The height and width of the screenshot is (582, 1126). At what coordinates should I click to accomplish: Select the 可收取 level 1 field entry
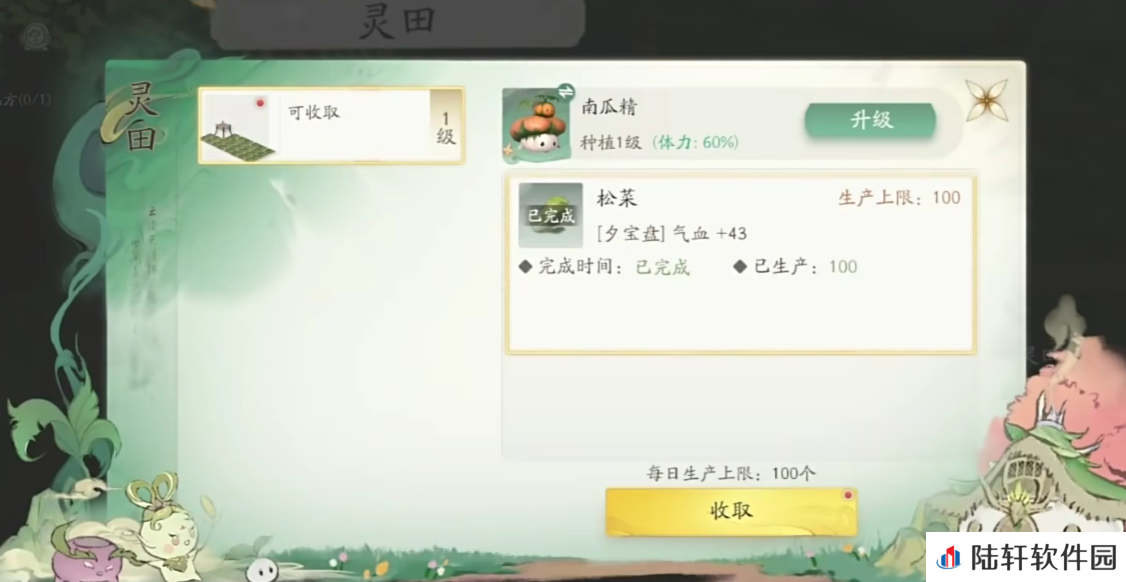[x=331, y=126]
